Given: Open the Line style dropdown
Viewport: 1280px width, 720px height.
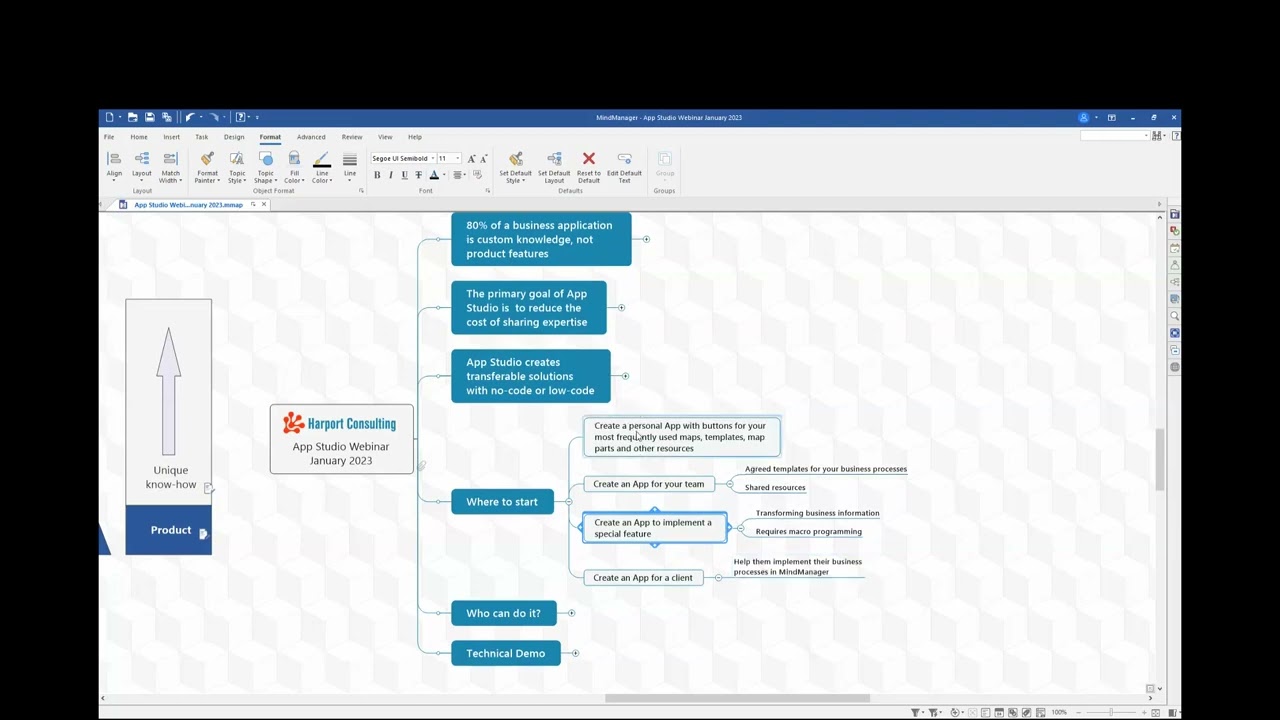Looking at the screenshot, I should 350,166.
